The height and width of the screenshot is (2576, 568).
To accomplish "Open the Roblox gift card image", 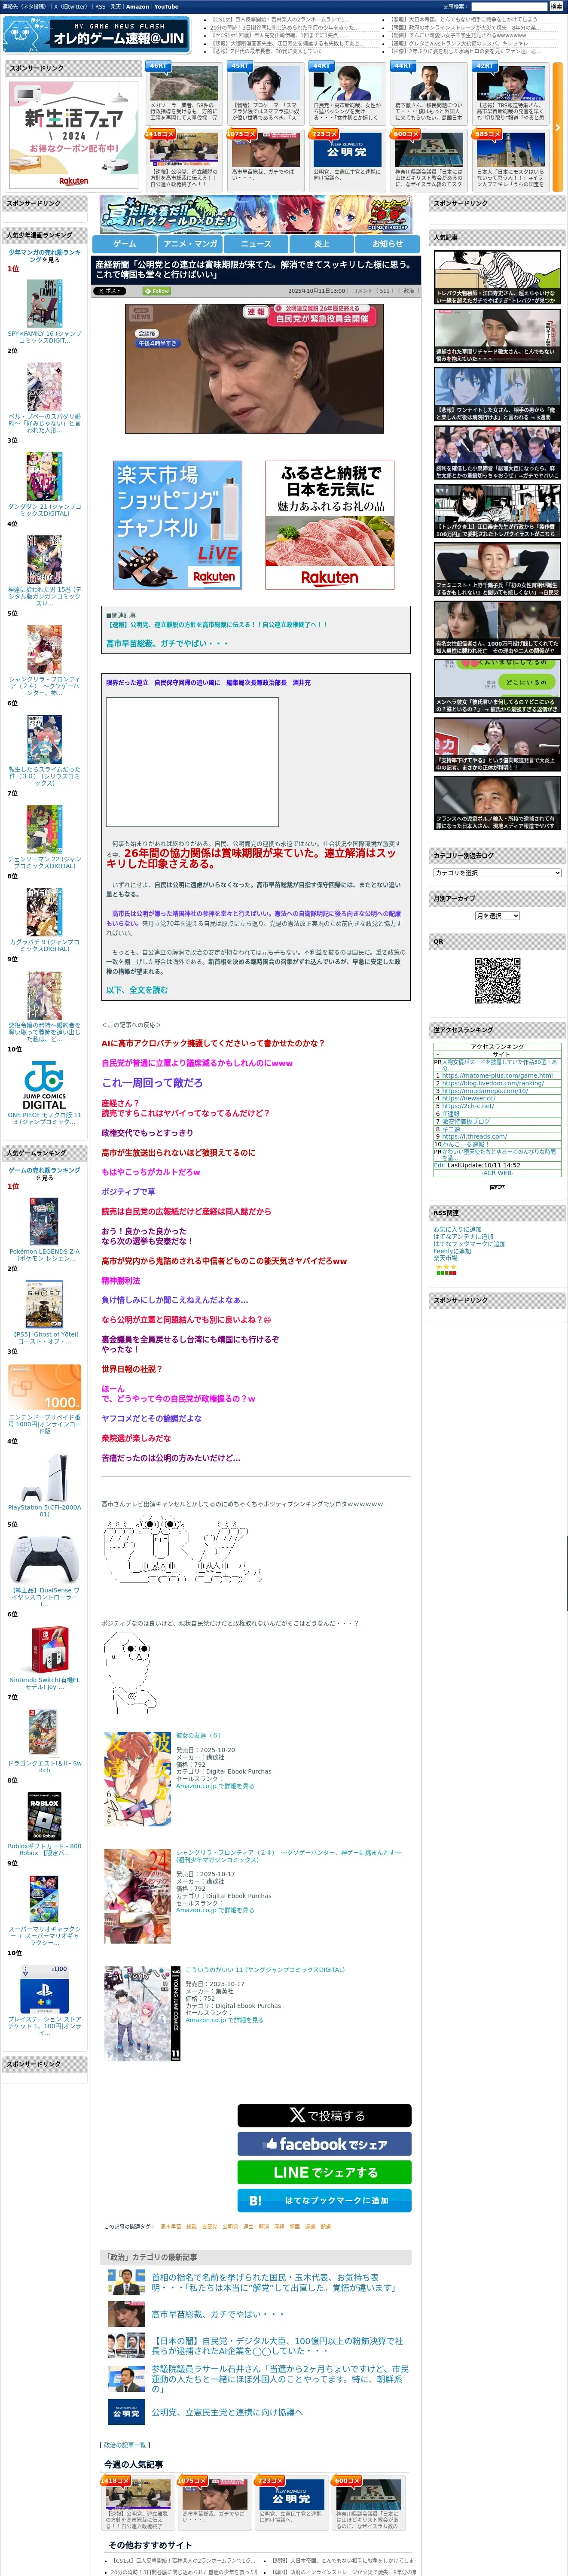I will coord(44,1816).
